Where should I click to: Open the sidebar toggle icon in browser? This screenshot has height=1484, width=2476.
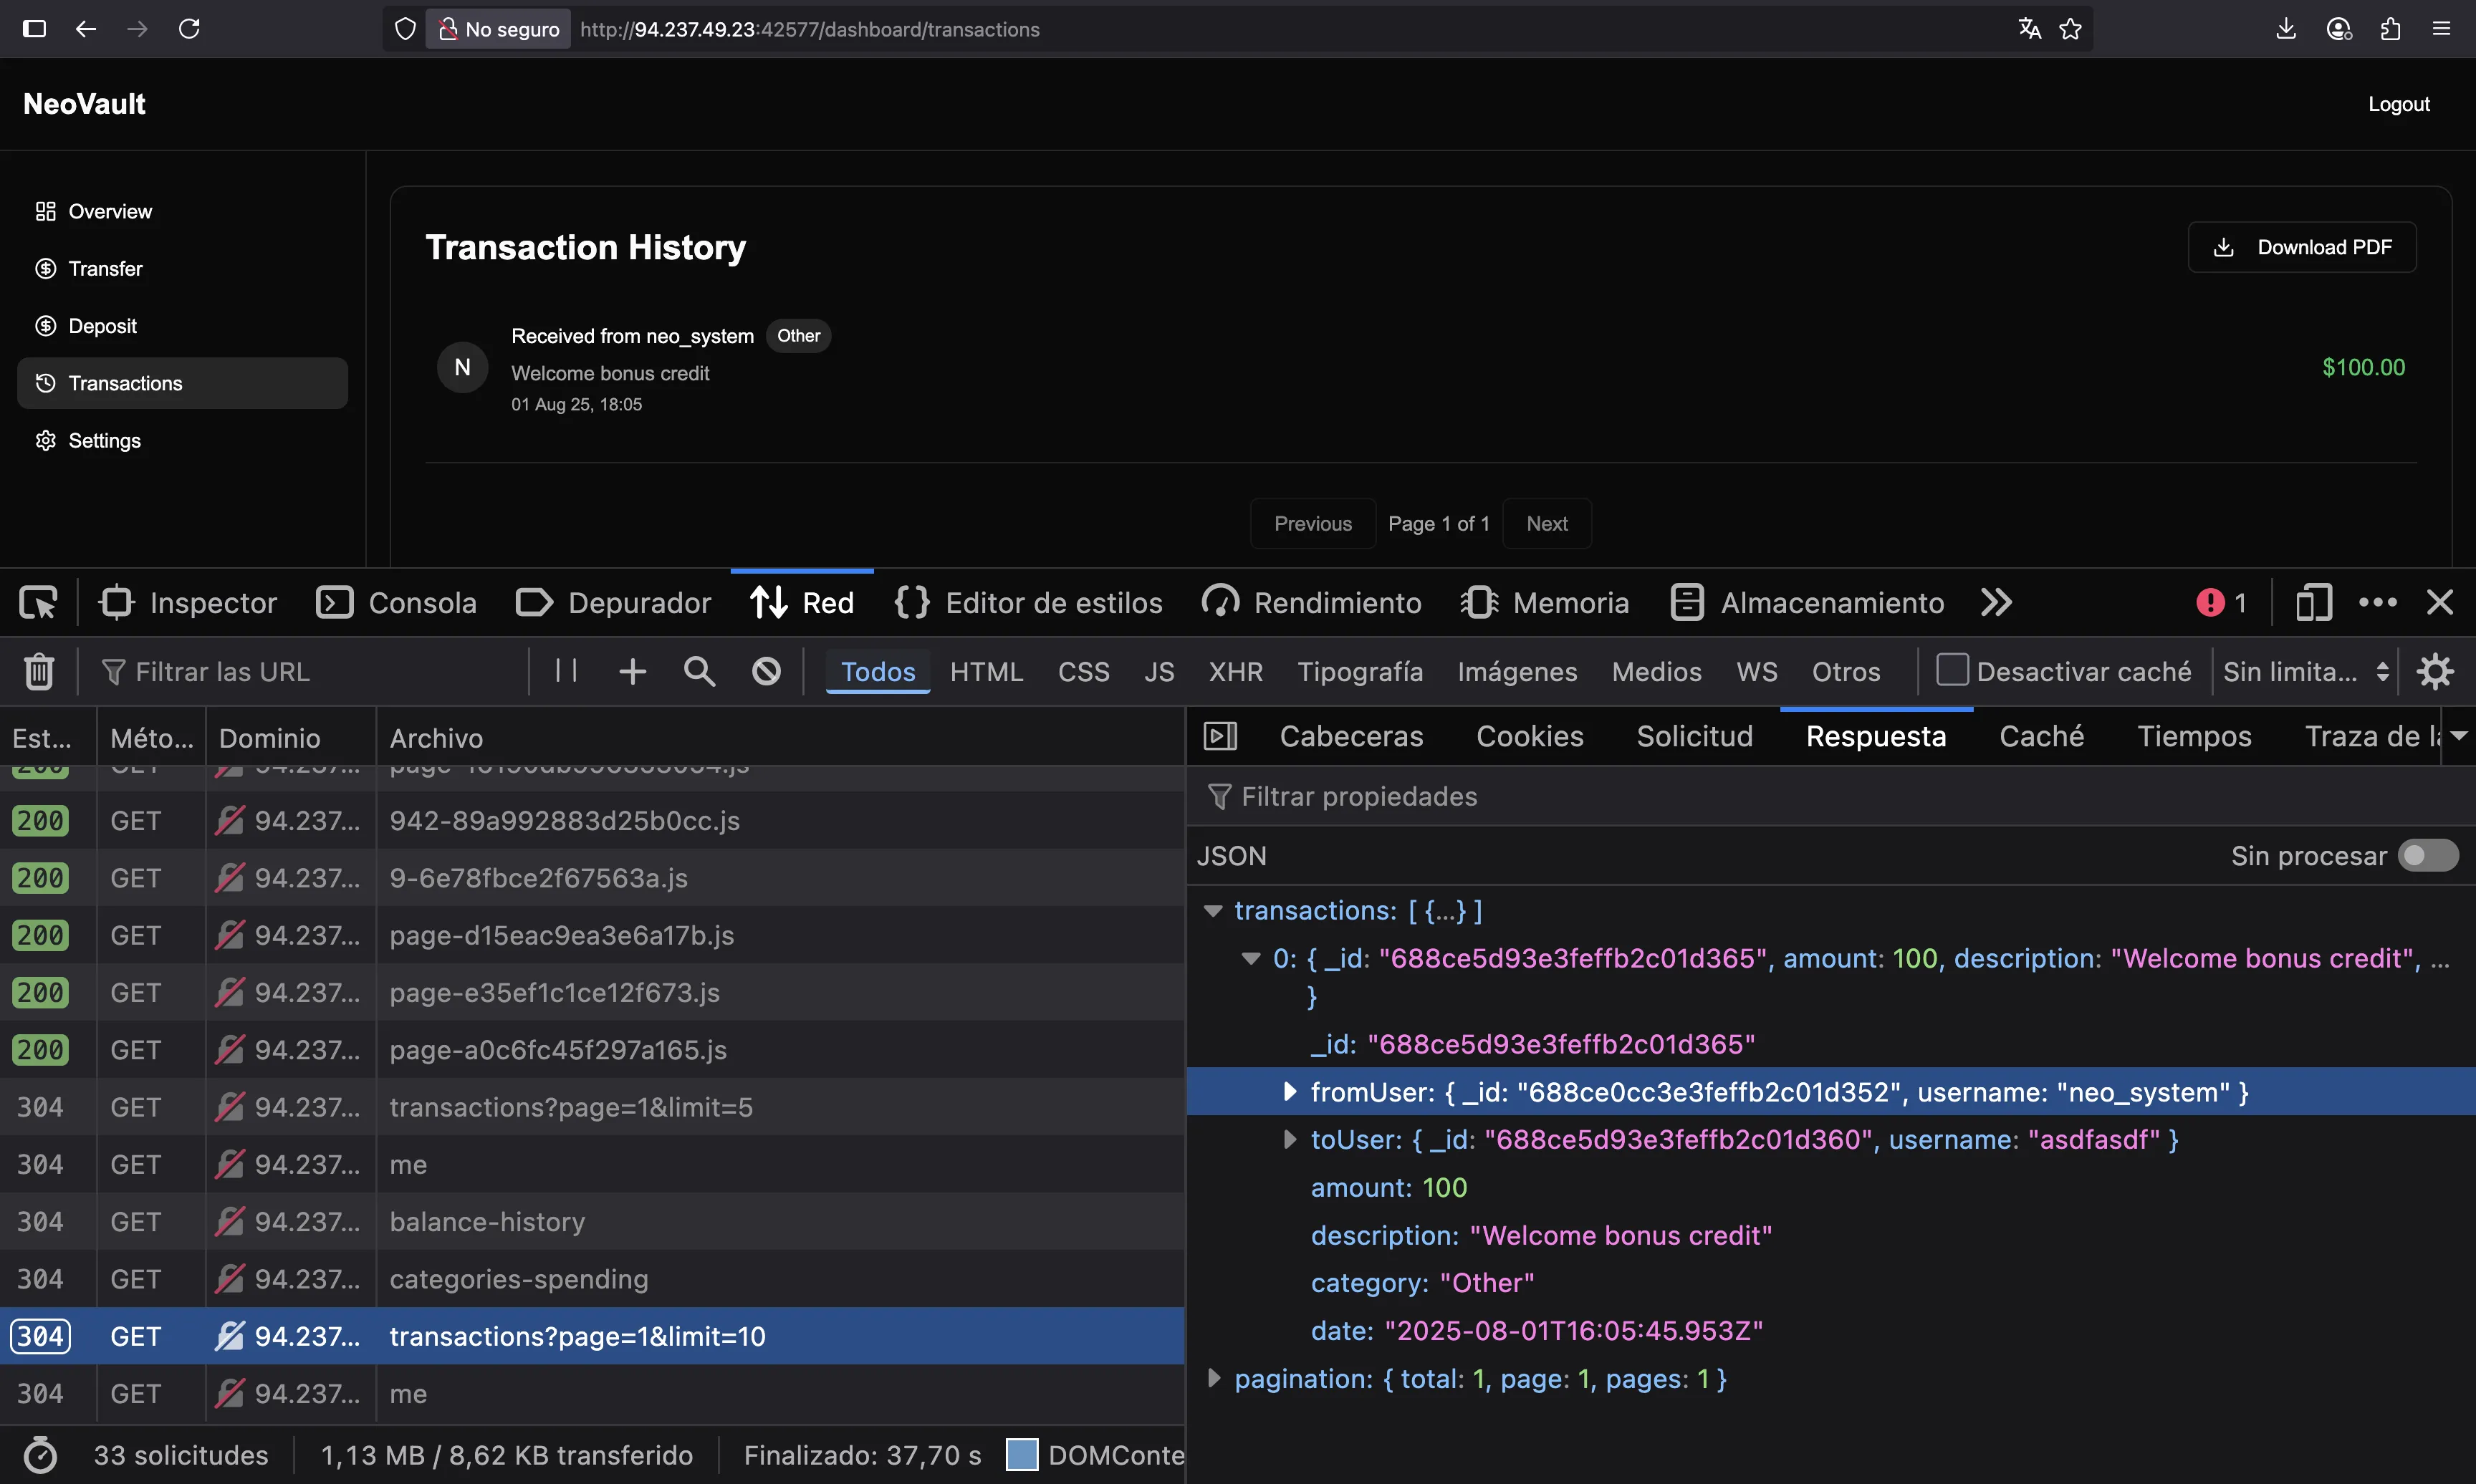[x=34, y=29]
